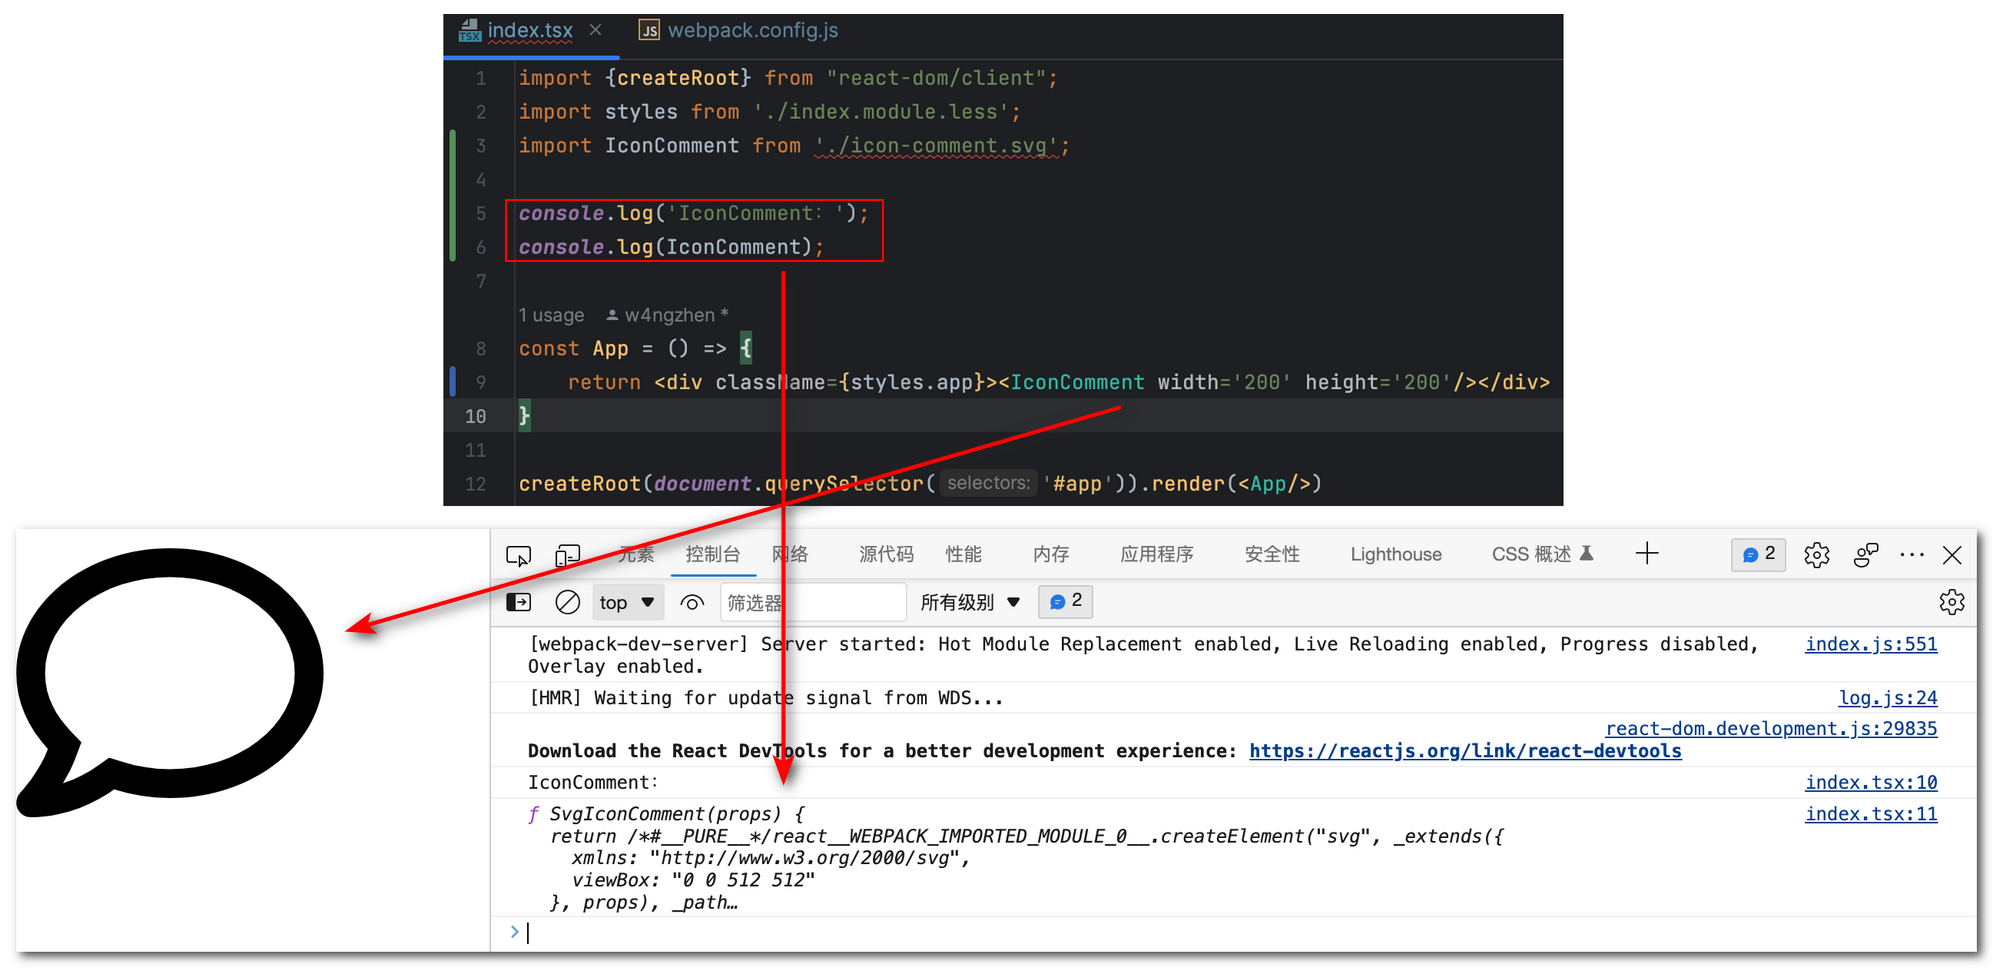Open console settings gear in console toolbar
The width and height of the screenshot is (2000, 968).
click(x=1952, y=602)
